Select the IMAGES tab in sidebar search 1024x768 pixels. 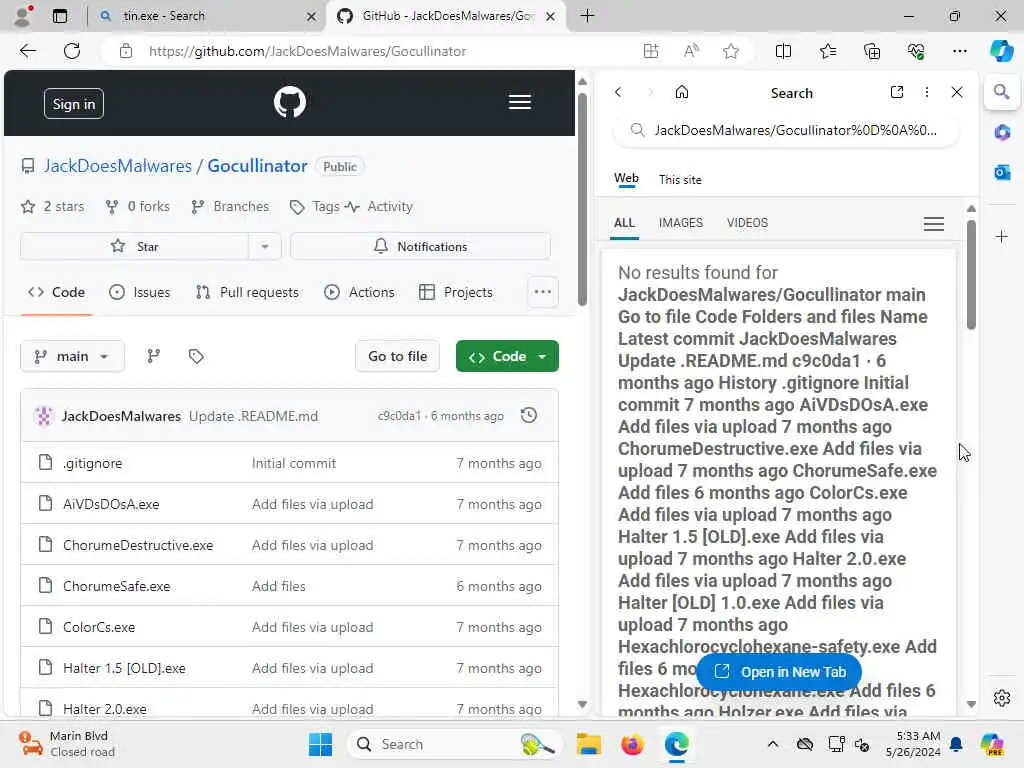point(680,223)
